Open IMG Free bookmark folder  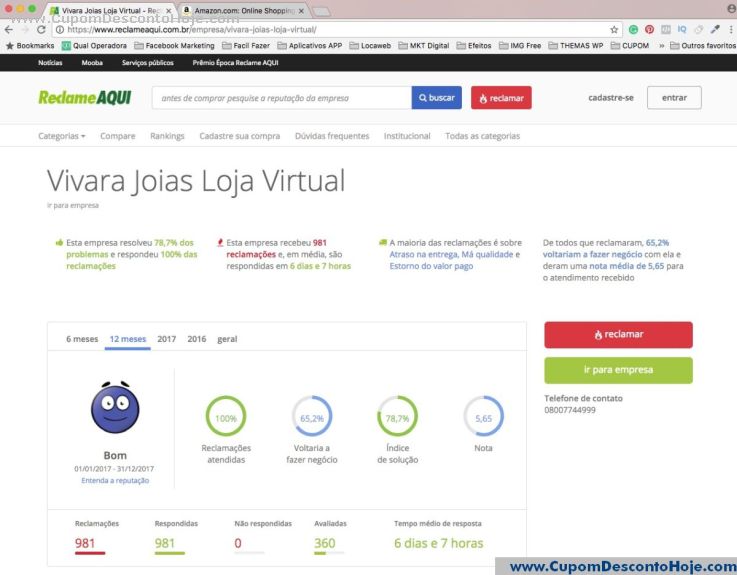(x=520, y=46)
